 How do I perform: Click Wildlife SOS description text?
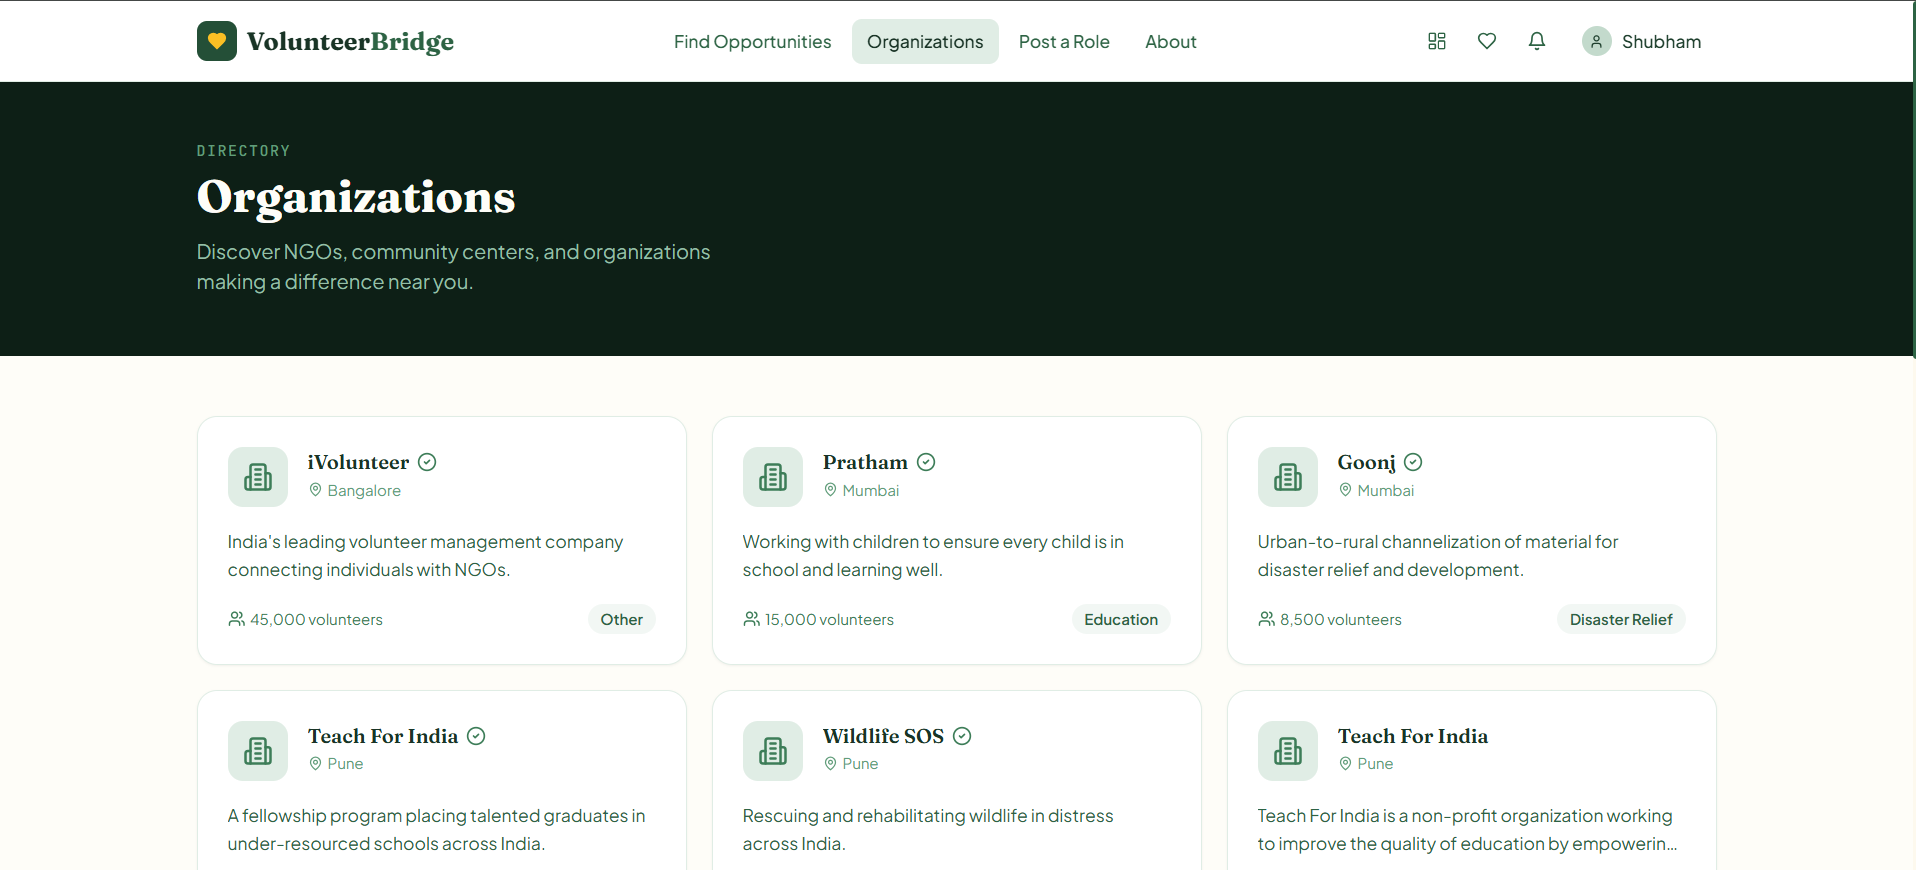pyautogui.click(x=928, y=830)
